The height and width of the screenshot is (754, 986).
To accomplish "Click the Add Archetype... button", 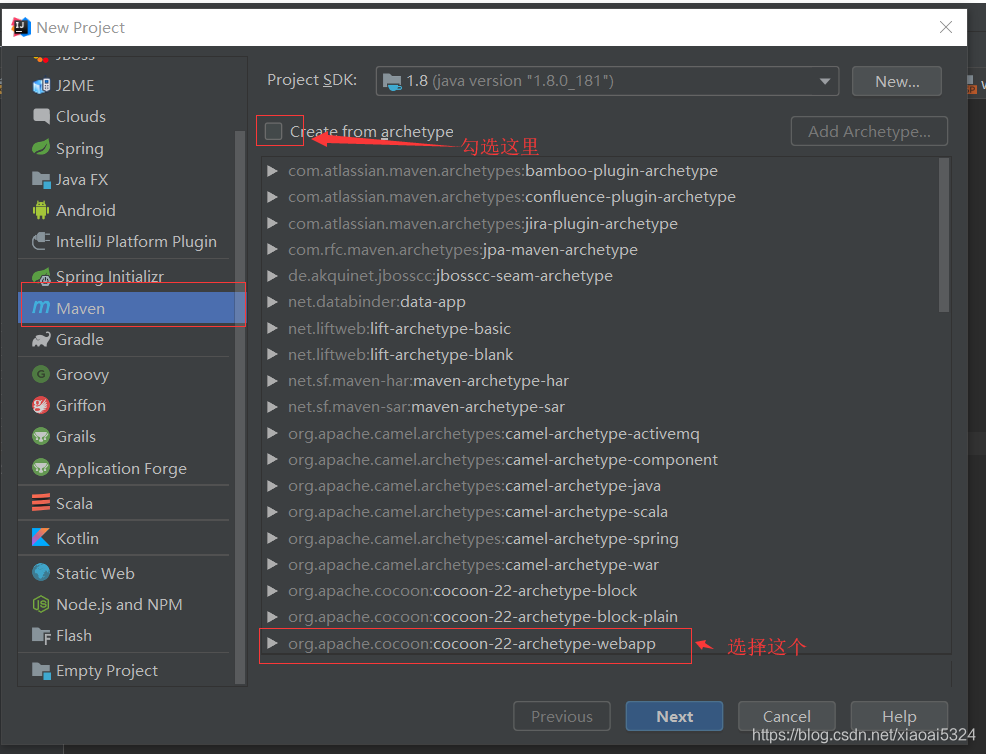I will [869, 131].
